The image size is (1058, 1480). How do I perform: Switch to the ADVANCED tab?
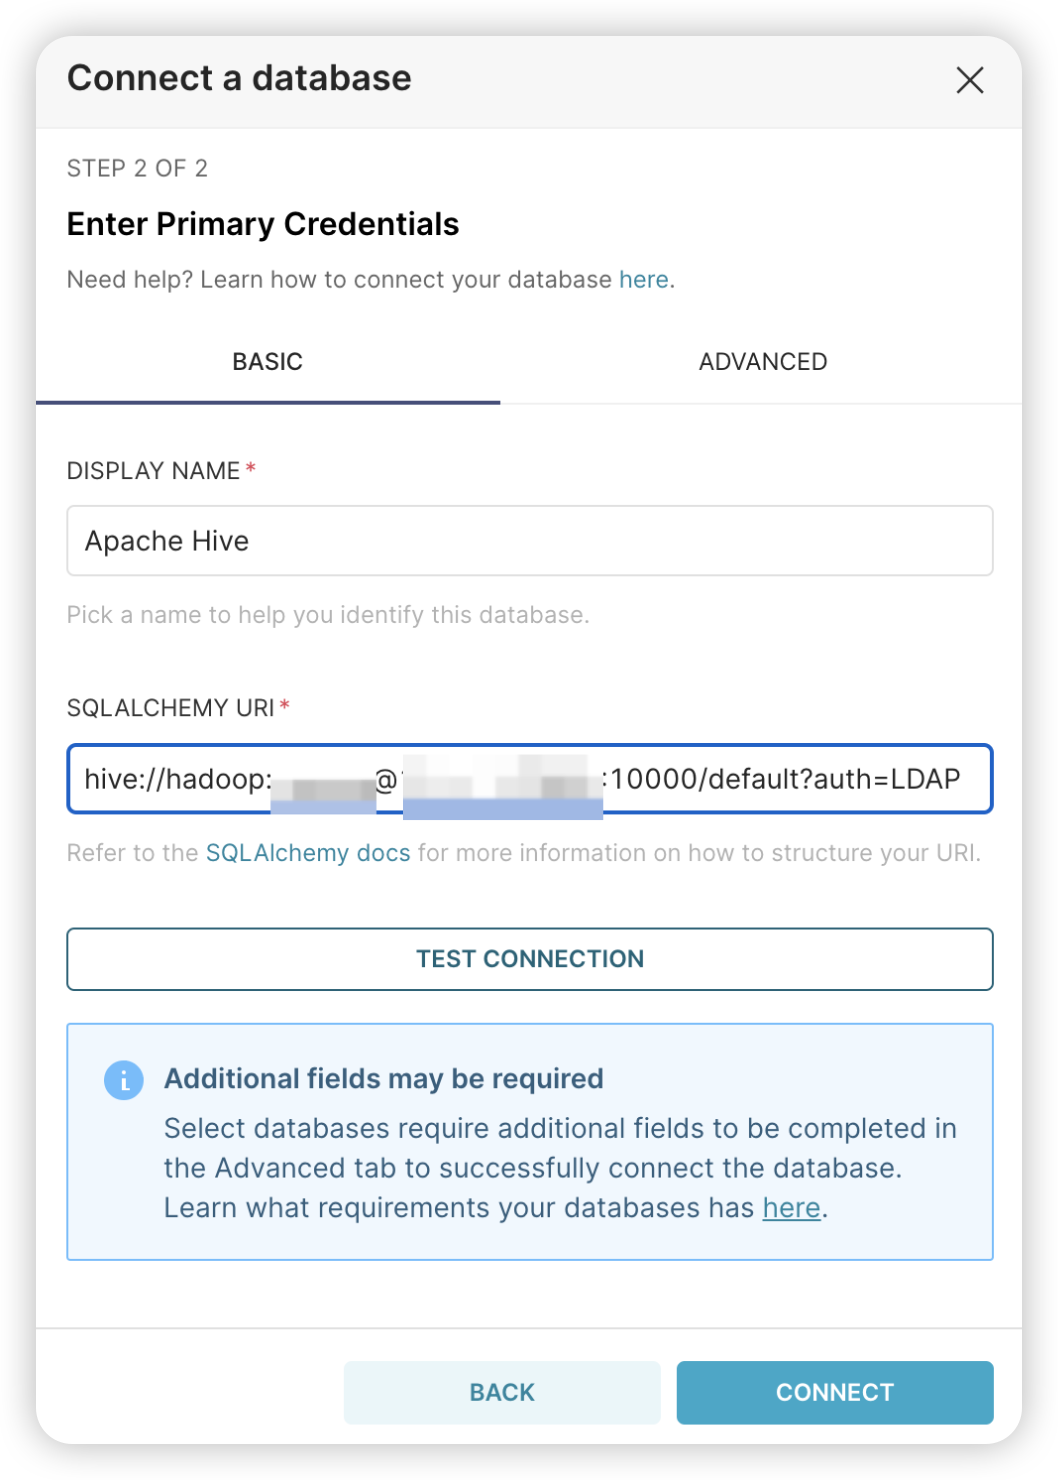(x=762, y=362)
